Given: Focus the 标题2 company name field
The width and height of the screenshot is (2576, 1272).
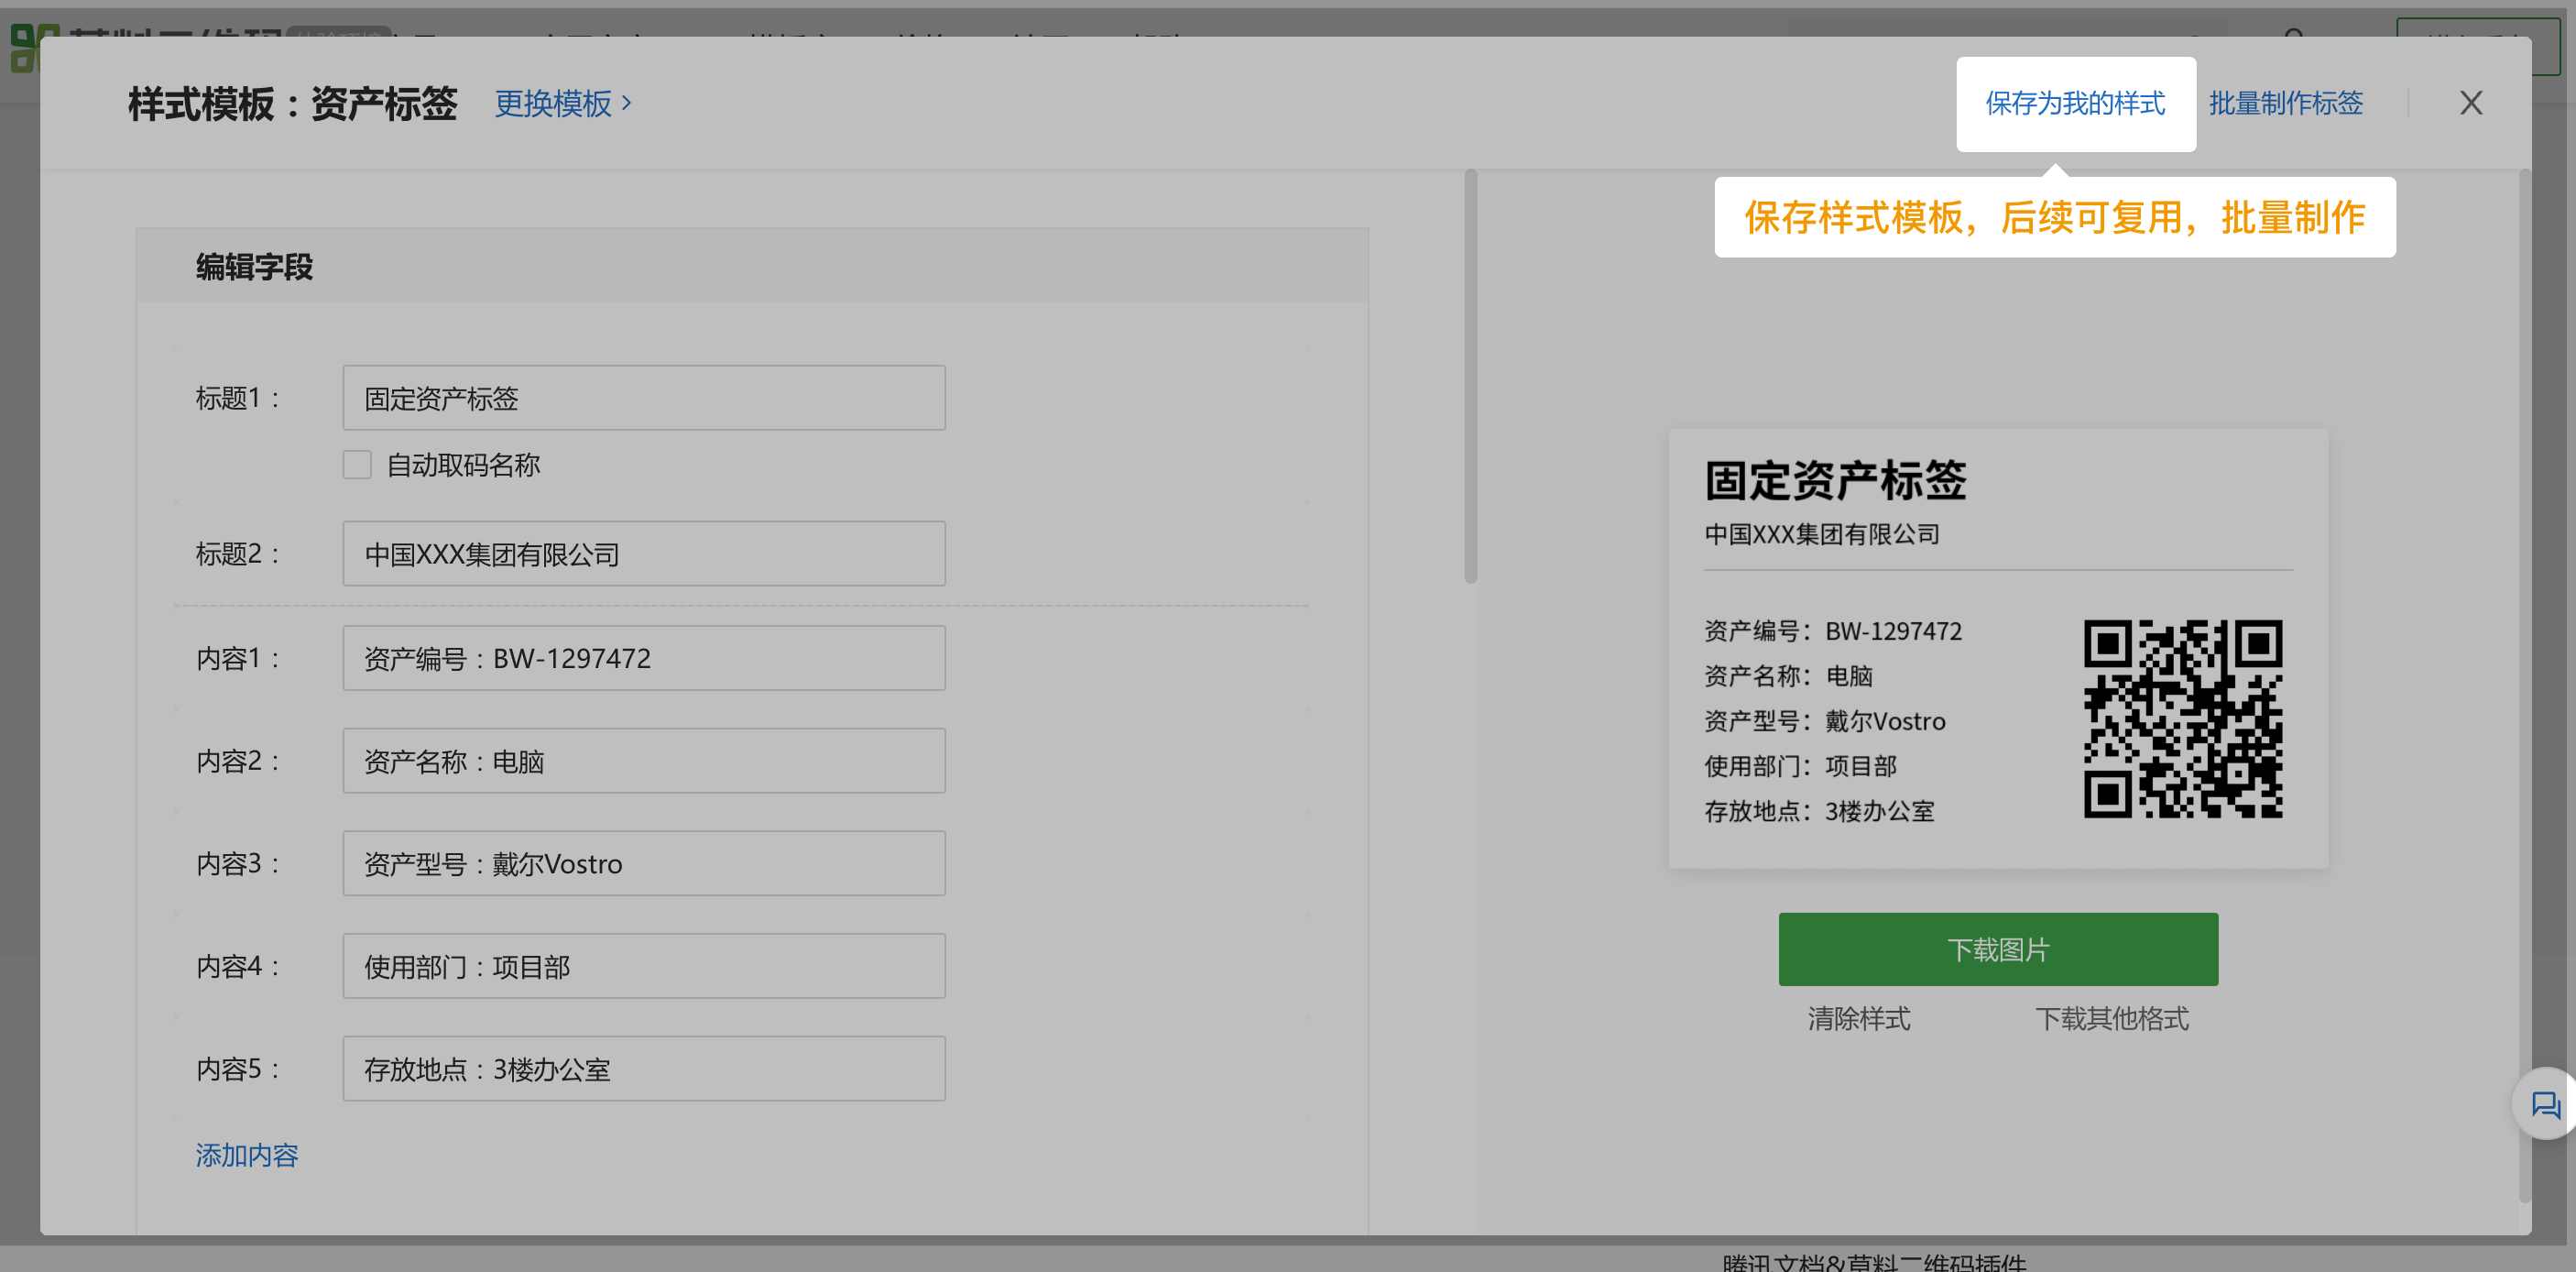Looking at the screenshot, I should [x=644, y=554].
